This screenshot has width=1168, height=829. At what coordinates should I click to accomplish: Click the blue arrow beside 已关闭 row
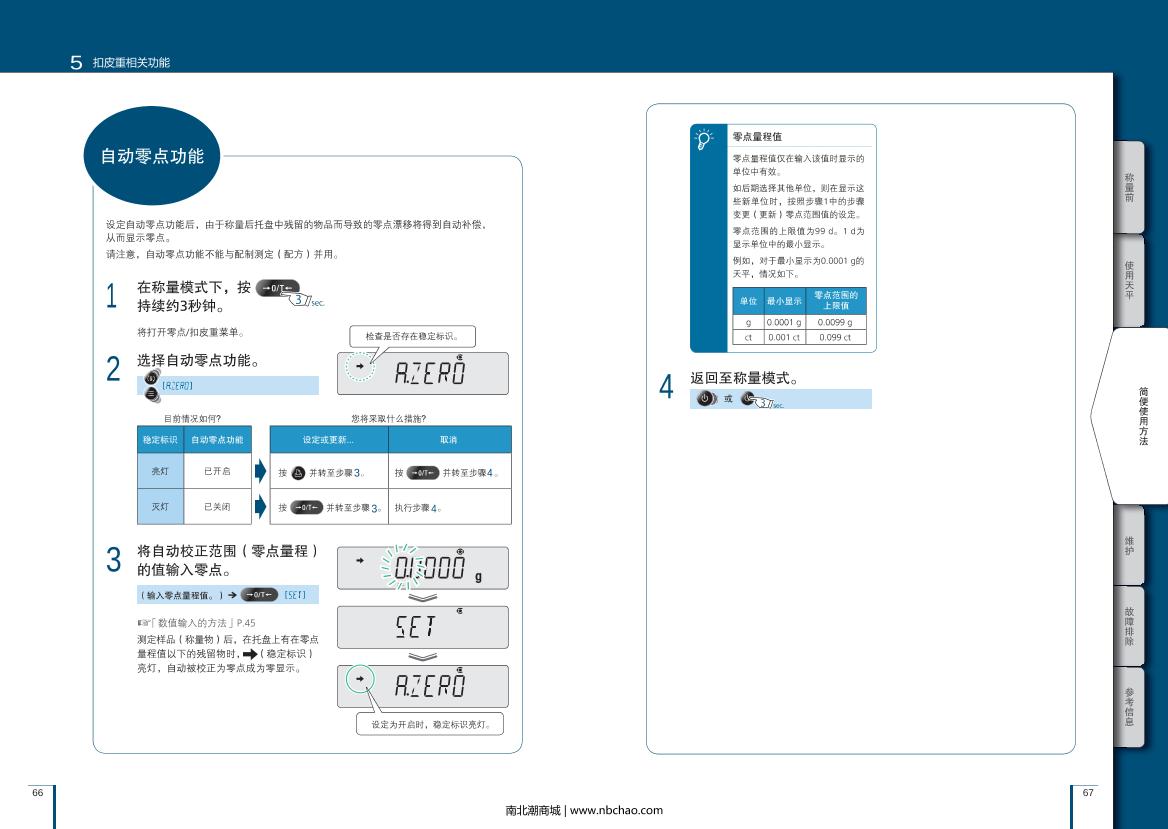(260, 507)
